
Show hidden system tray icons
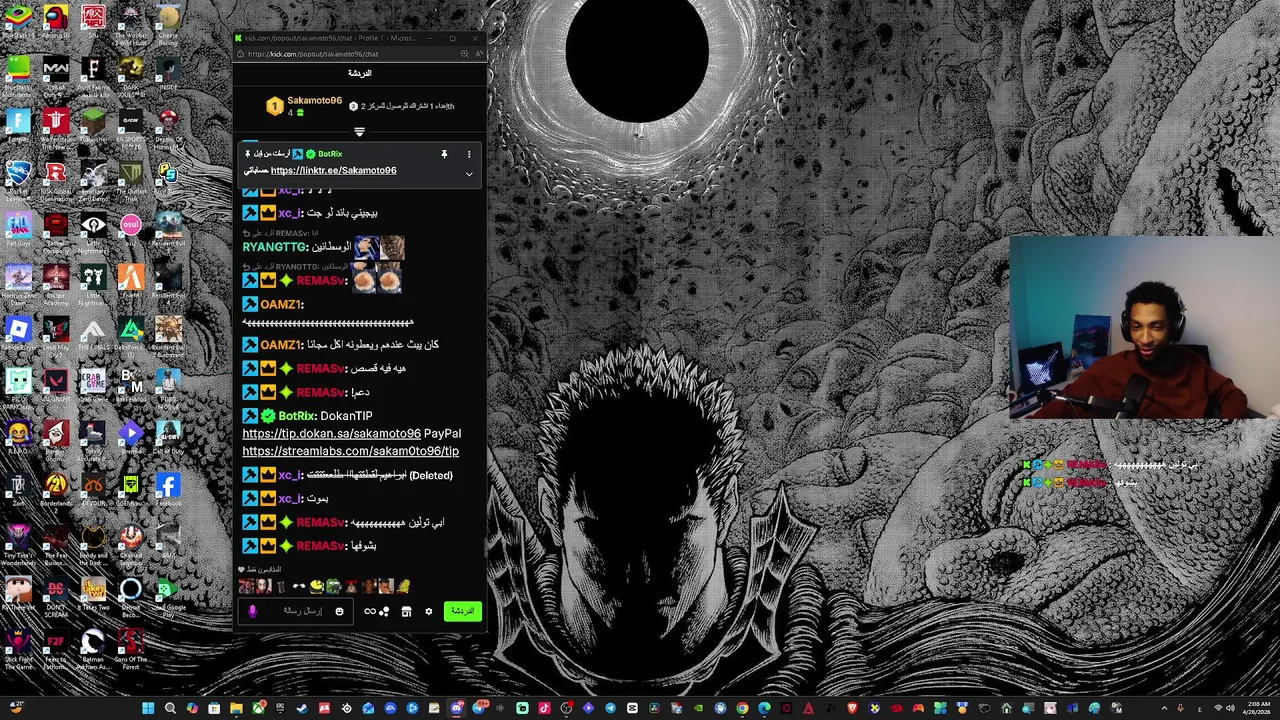tap(1163, 709)
